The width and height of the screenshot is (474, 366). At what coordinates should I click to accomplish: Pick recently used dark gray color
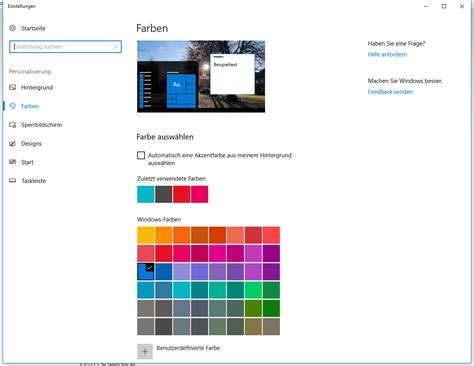(164, 194)
